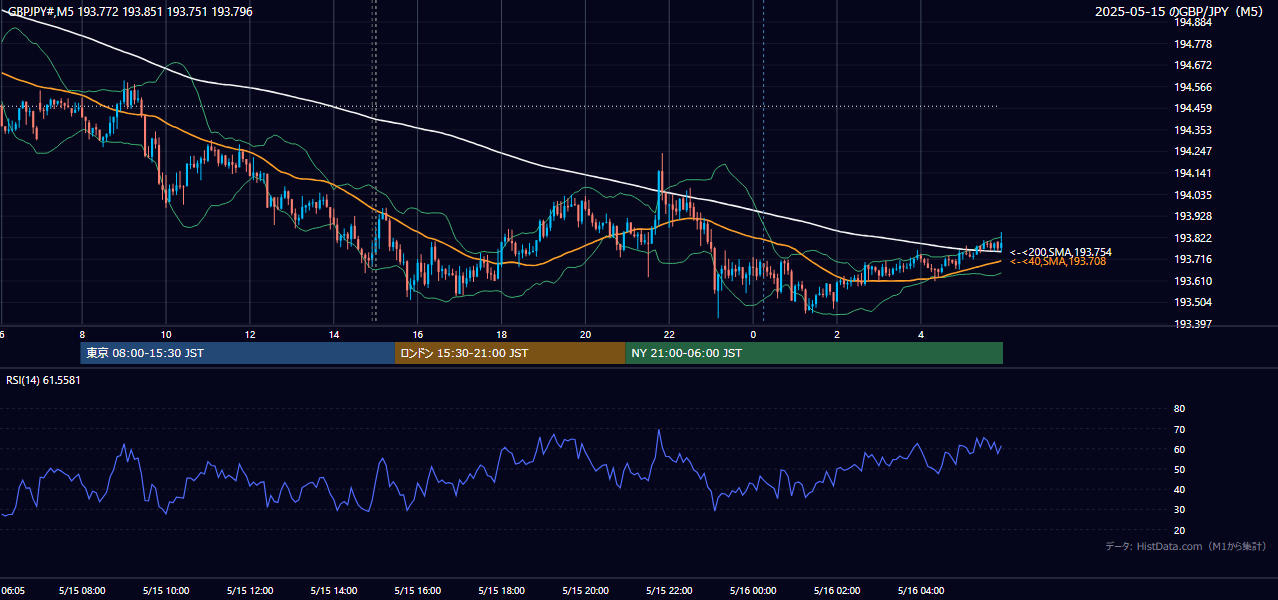
Task: Select the NY 21:00-06:00 JST session bar
Action: coord(814,353)
